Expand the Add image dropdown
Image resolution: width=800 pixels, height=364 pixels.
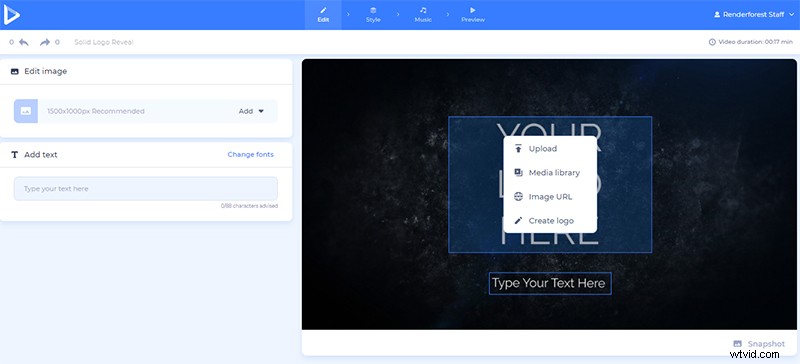251,111
